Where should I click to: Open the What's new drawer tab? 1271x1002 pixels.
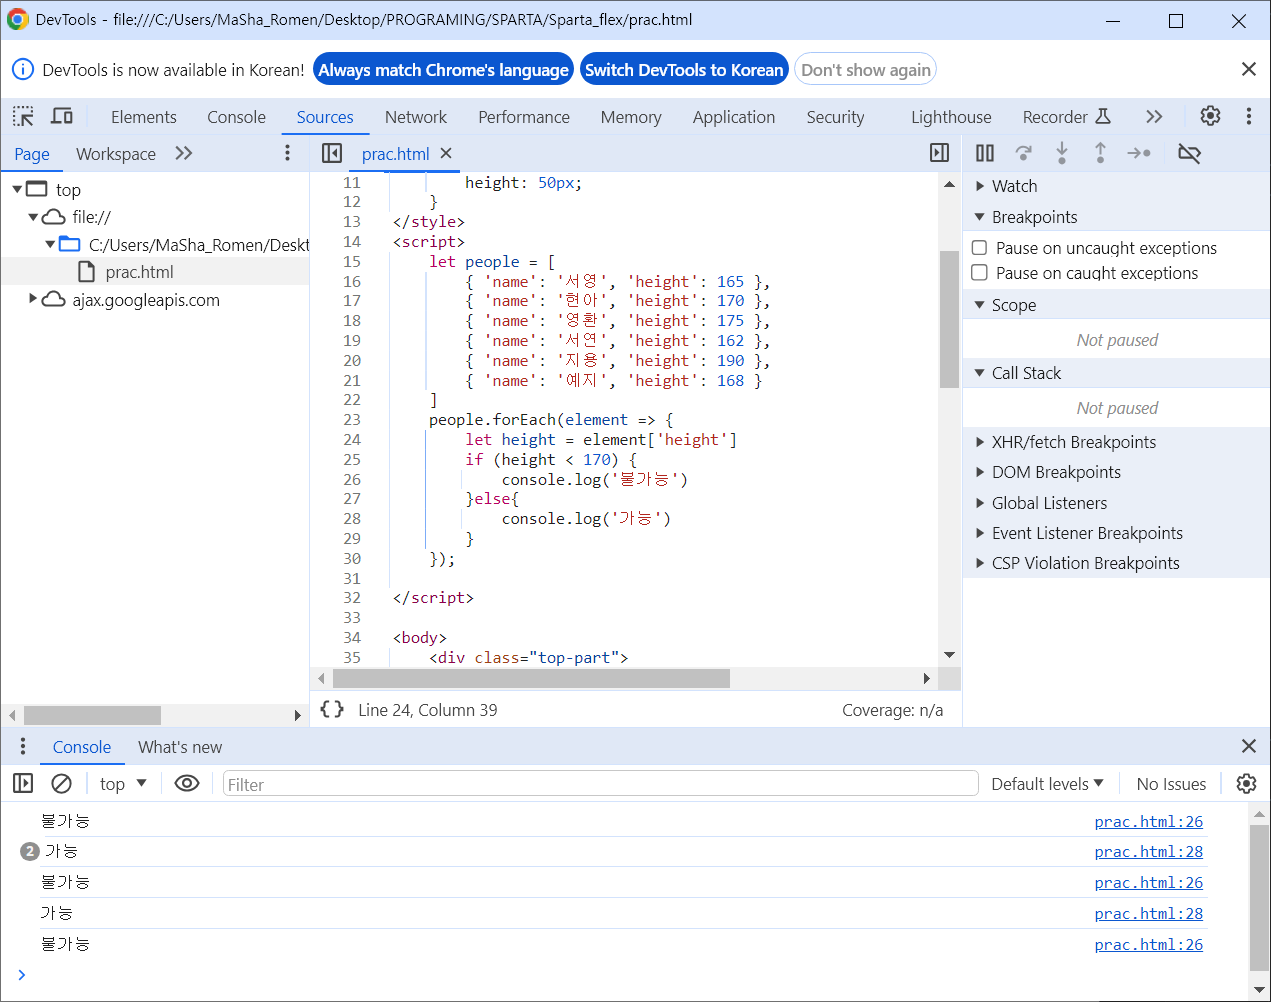180,747
